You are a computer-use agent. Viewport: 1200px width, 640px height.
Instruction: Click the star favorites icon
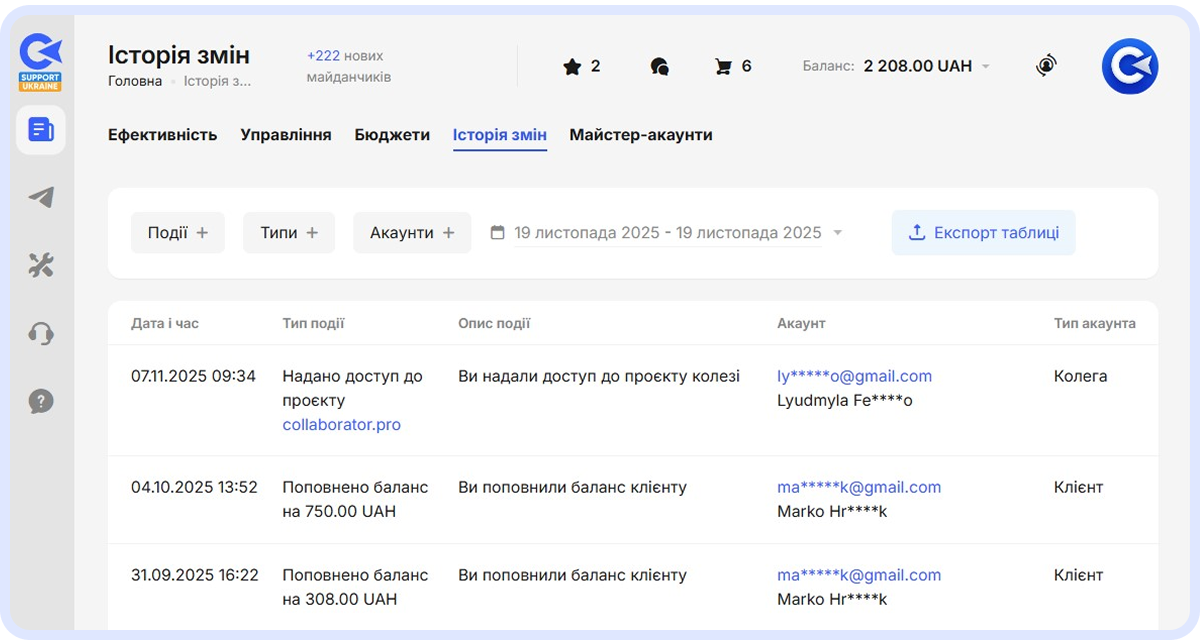pos(572,67)
